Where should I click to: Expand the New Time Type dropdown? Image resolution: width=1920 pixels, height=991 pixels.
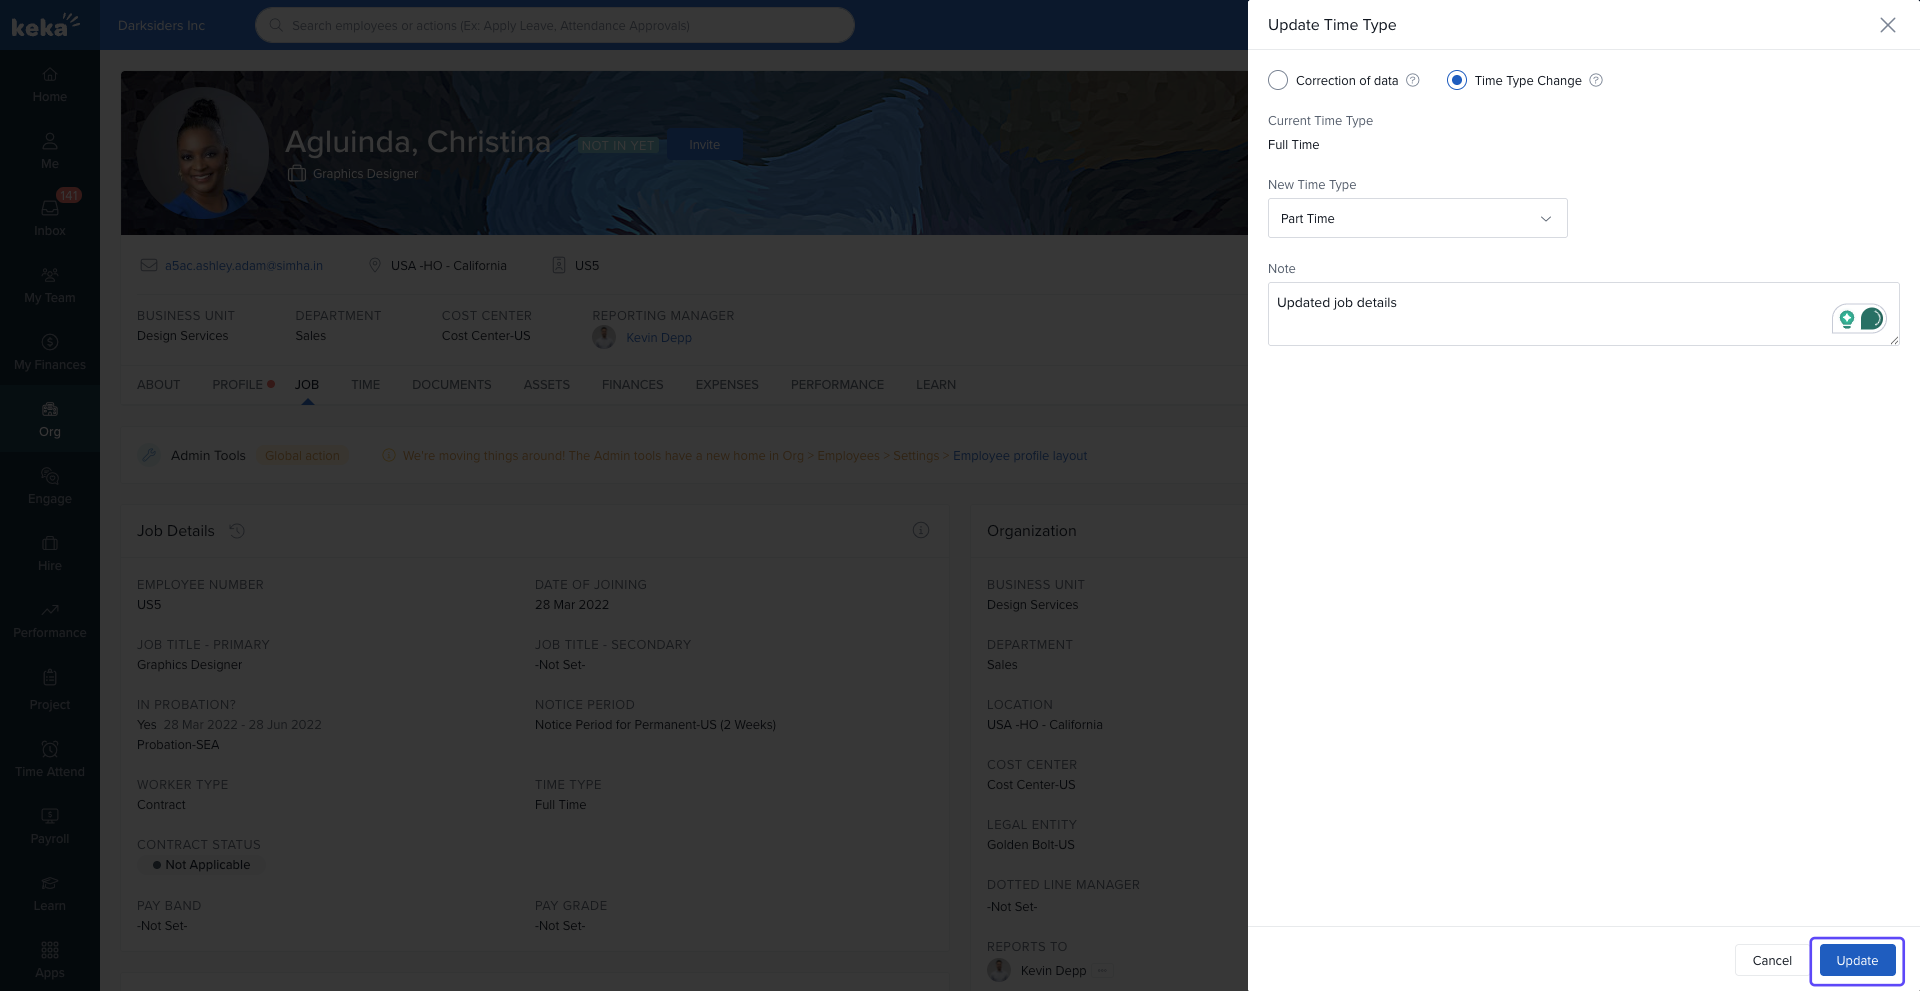click(1417, 219)
